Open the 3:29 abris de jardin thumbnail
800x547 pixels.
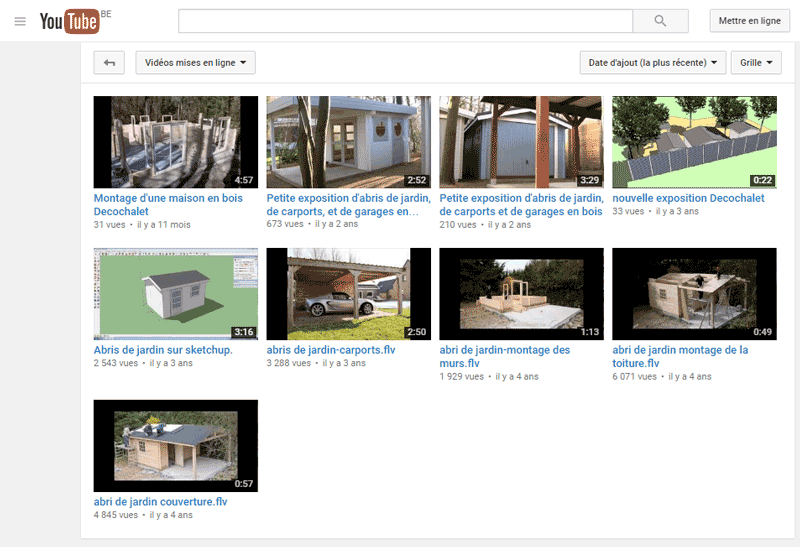point(521,142)
